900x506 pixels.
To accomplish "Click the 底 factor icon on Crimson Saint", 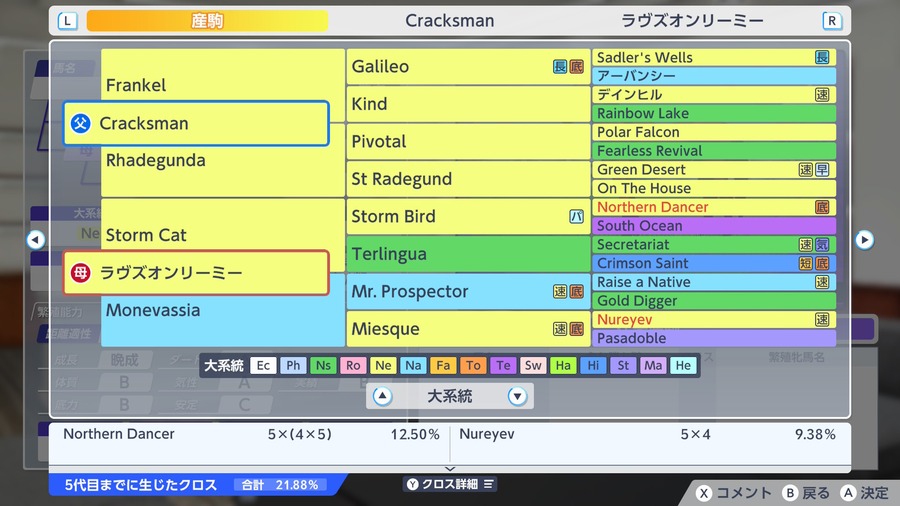I will coord(822,263).
